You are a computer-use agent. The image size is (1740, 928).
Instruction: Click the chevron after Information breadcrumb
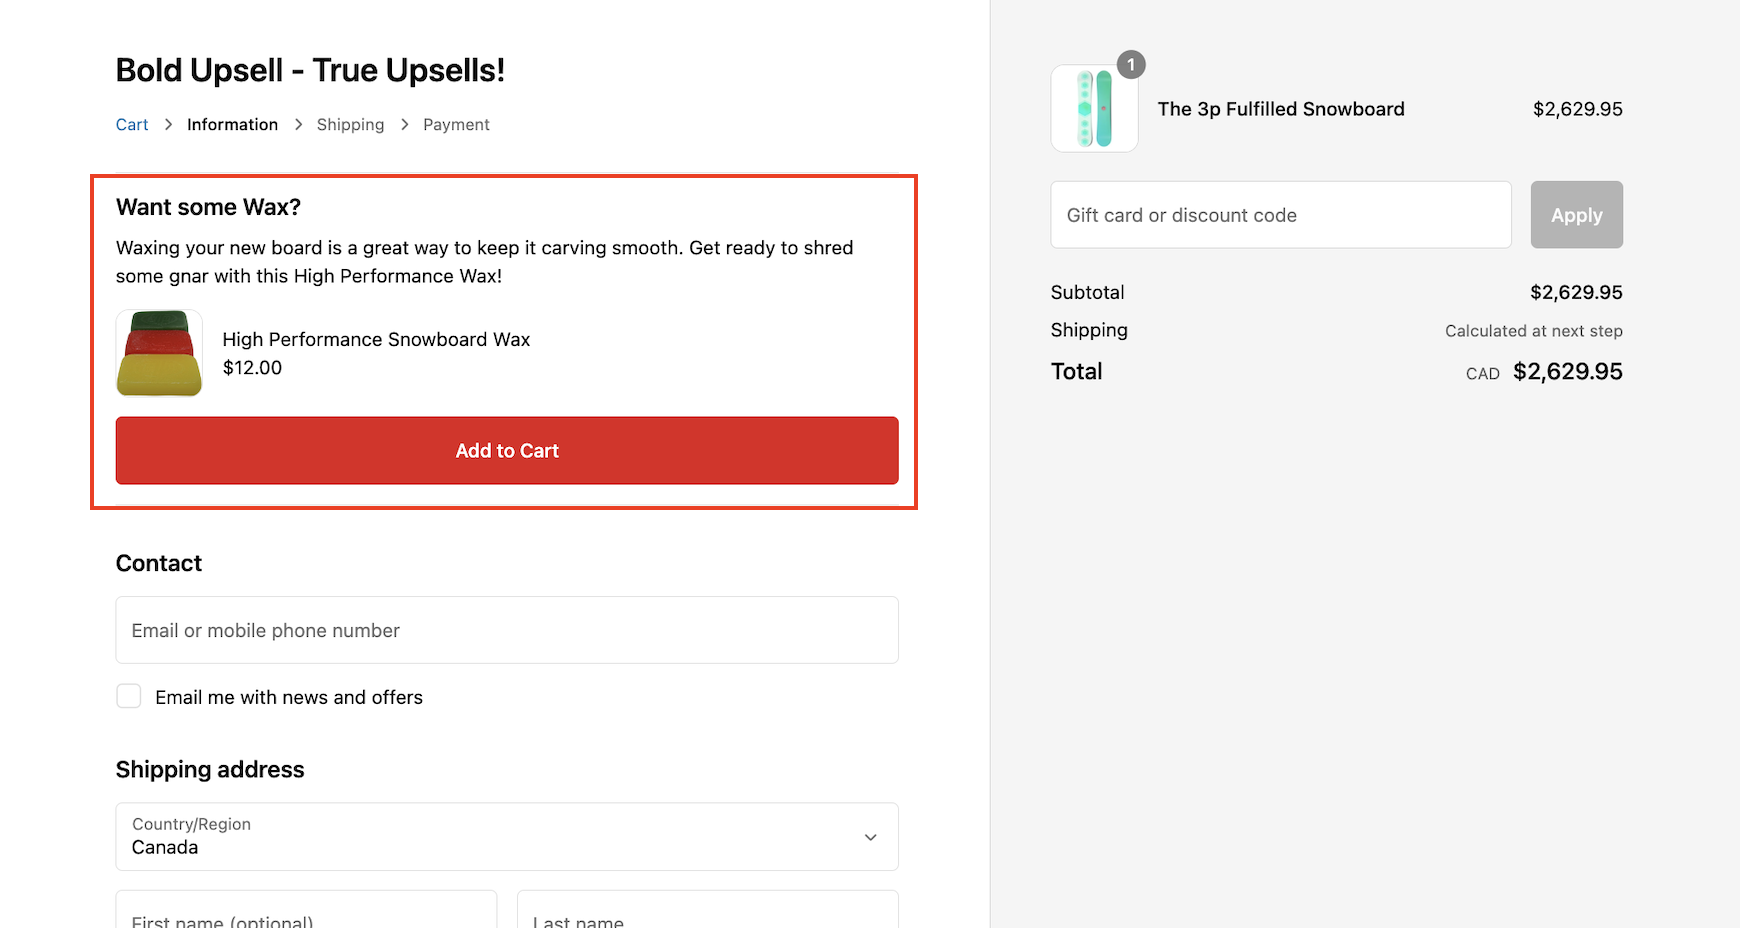(298, 124)
